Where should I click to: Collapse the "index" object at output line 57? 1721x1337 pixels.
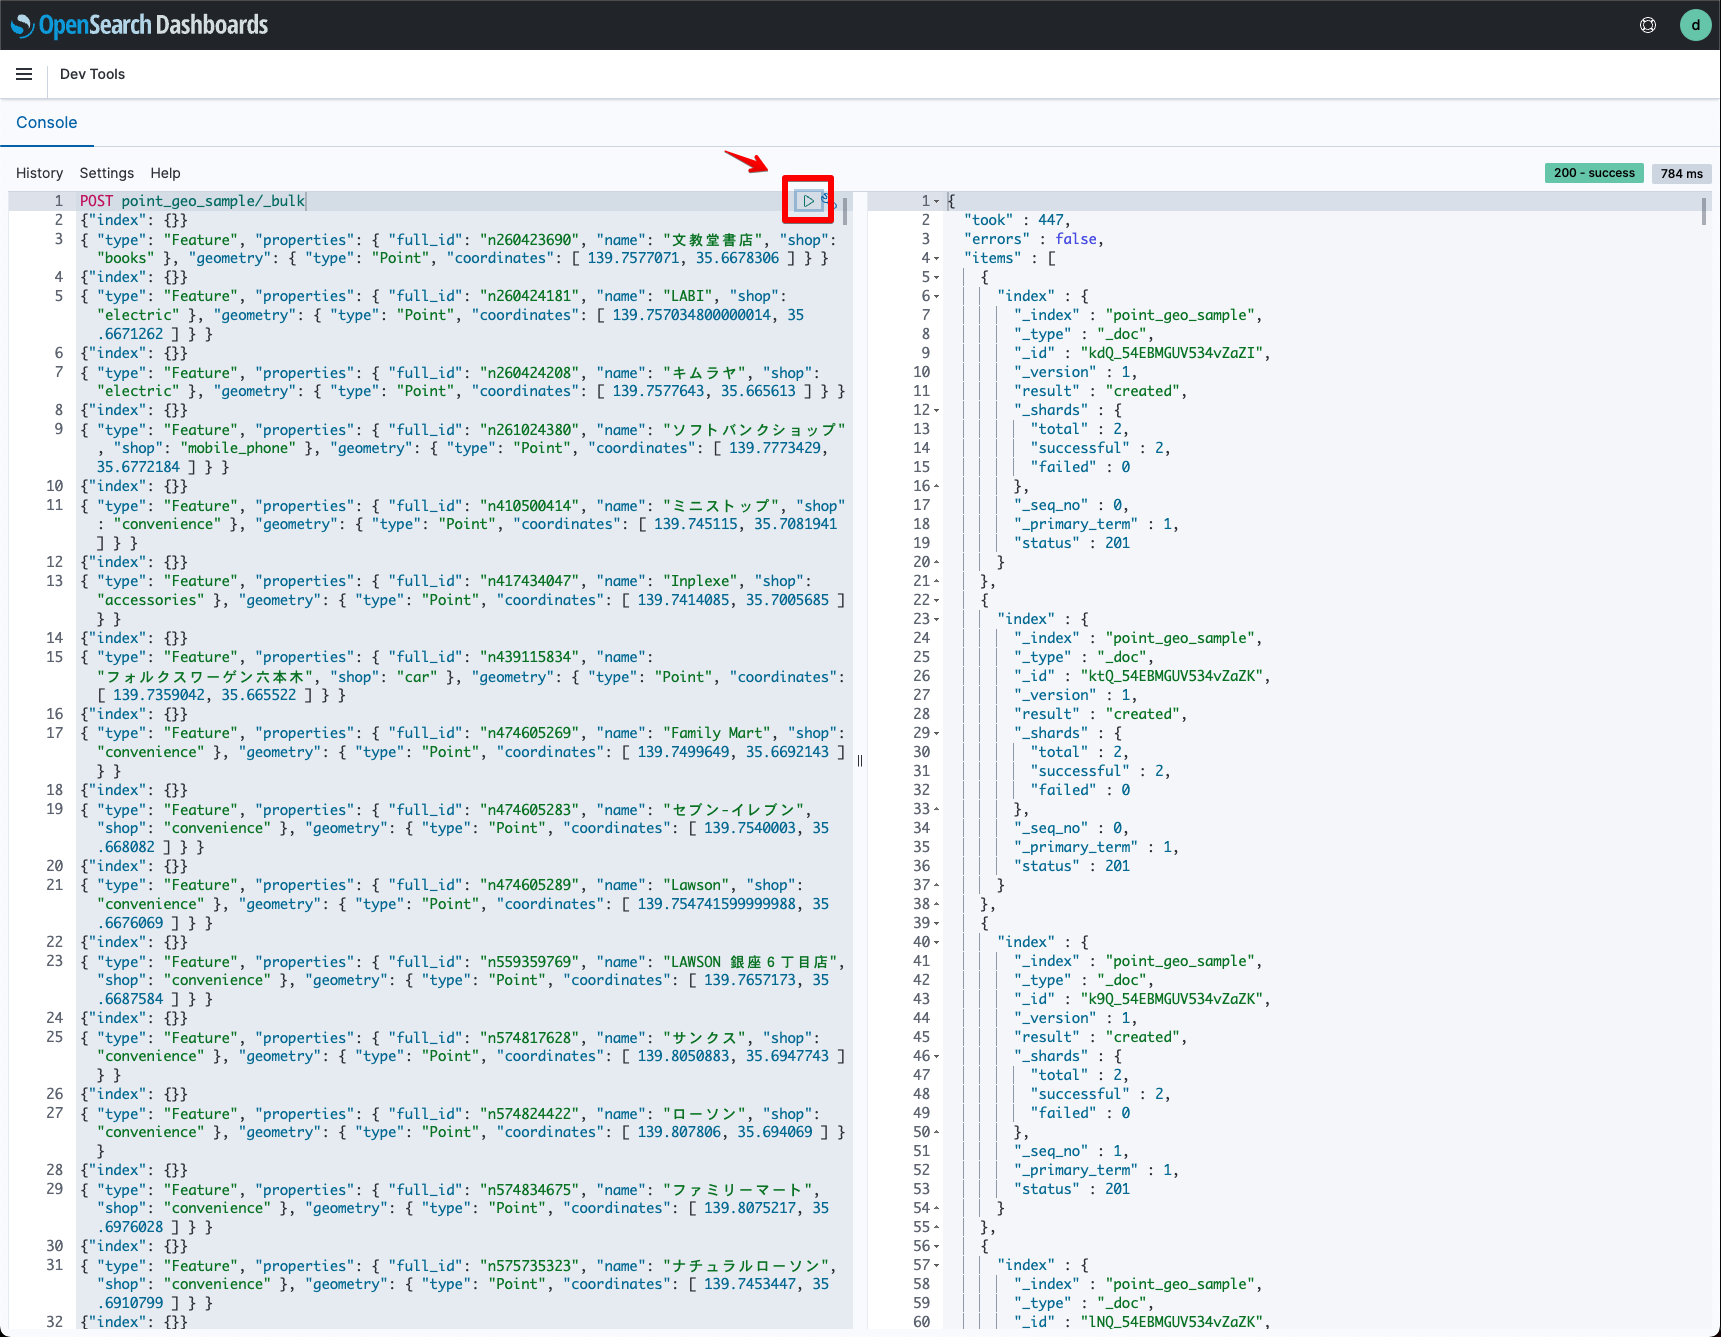(x=937, y=1265)
